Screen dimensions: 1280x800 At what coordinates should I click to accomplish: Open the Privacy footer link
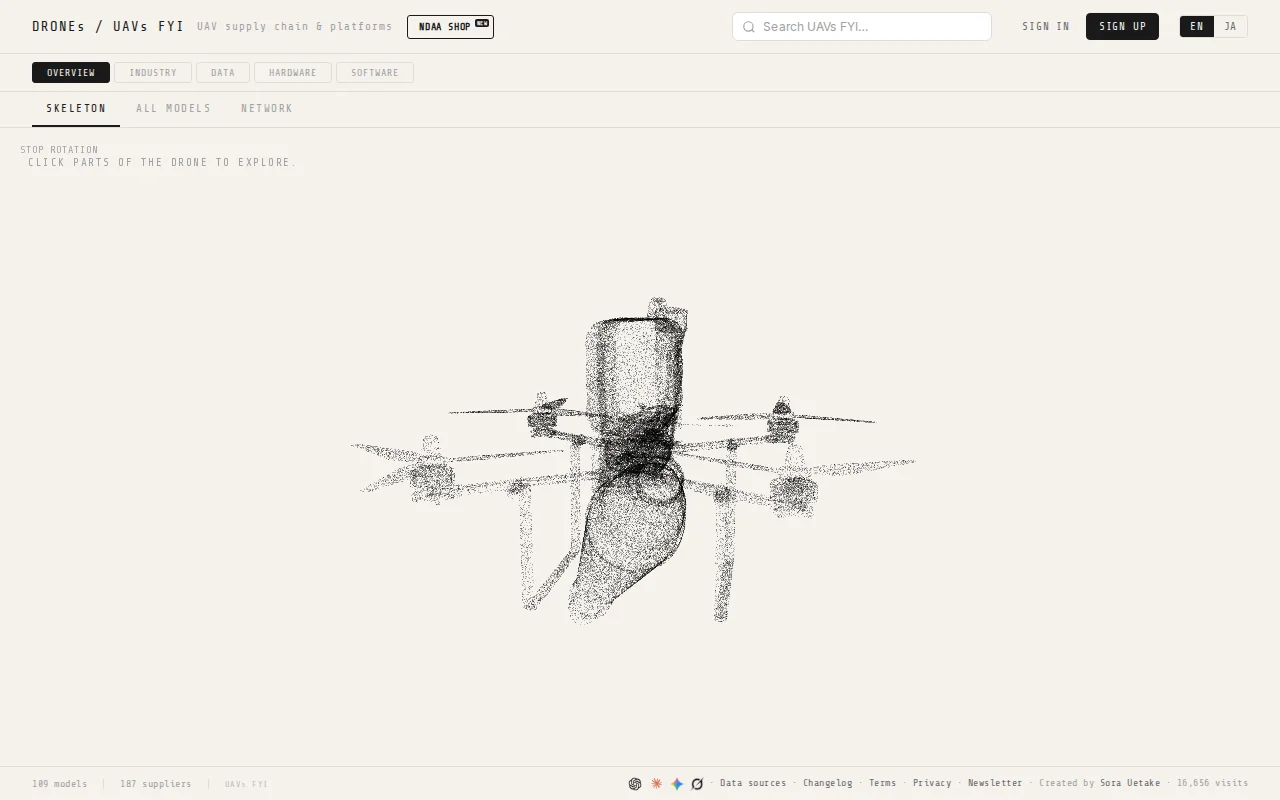(x=932, y=784)
